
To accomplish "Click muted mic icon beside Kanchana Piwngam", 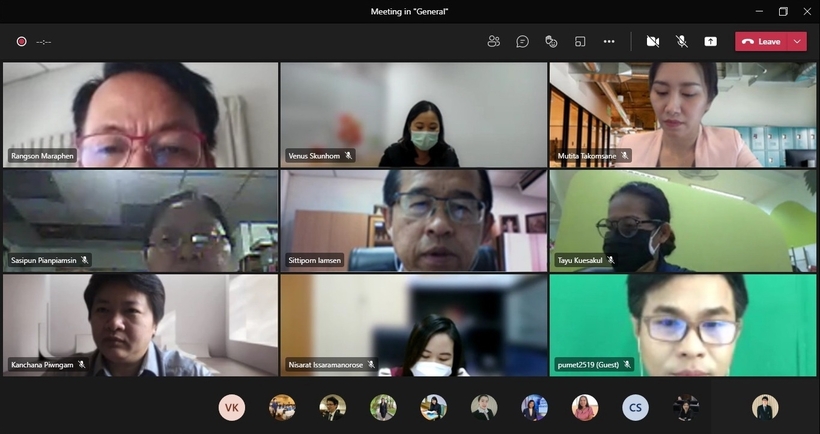I will coord(82,364).
